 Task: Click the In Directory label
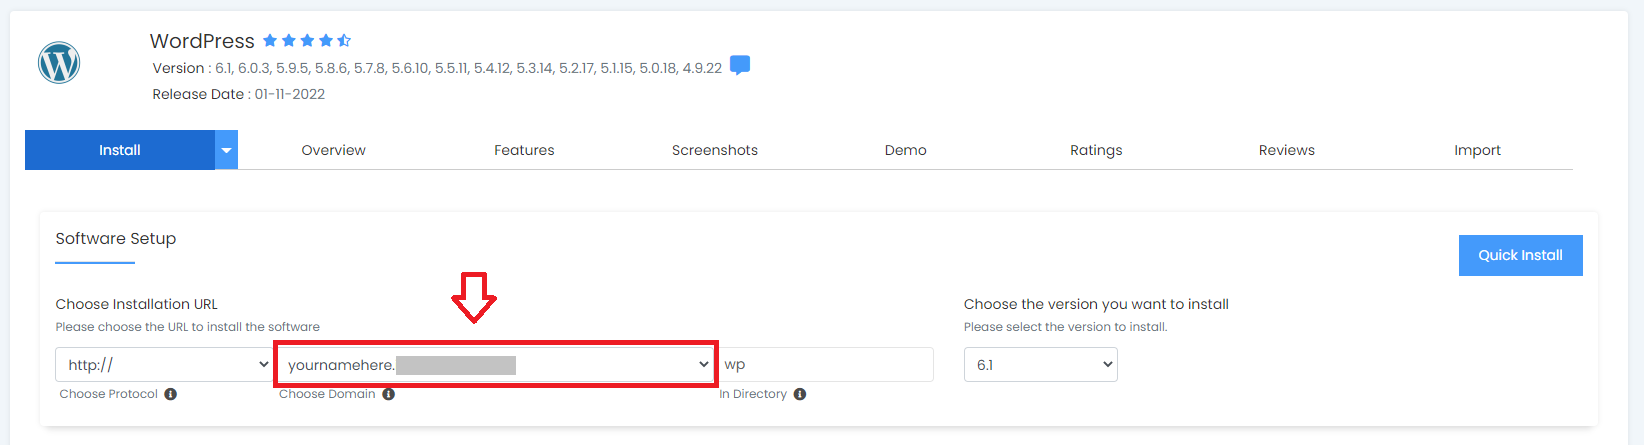click(x=753, y=394)
